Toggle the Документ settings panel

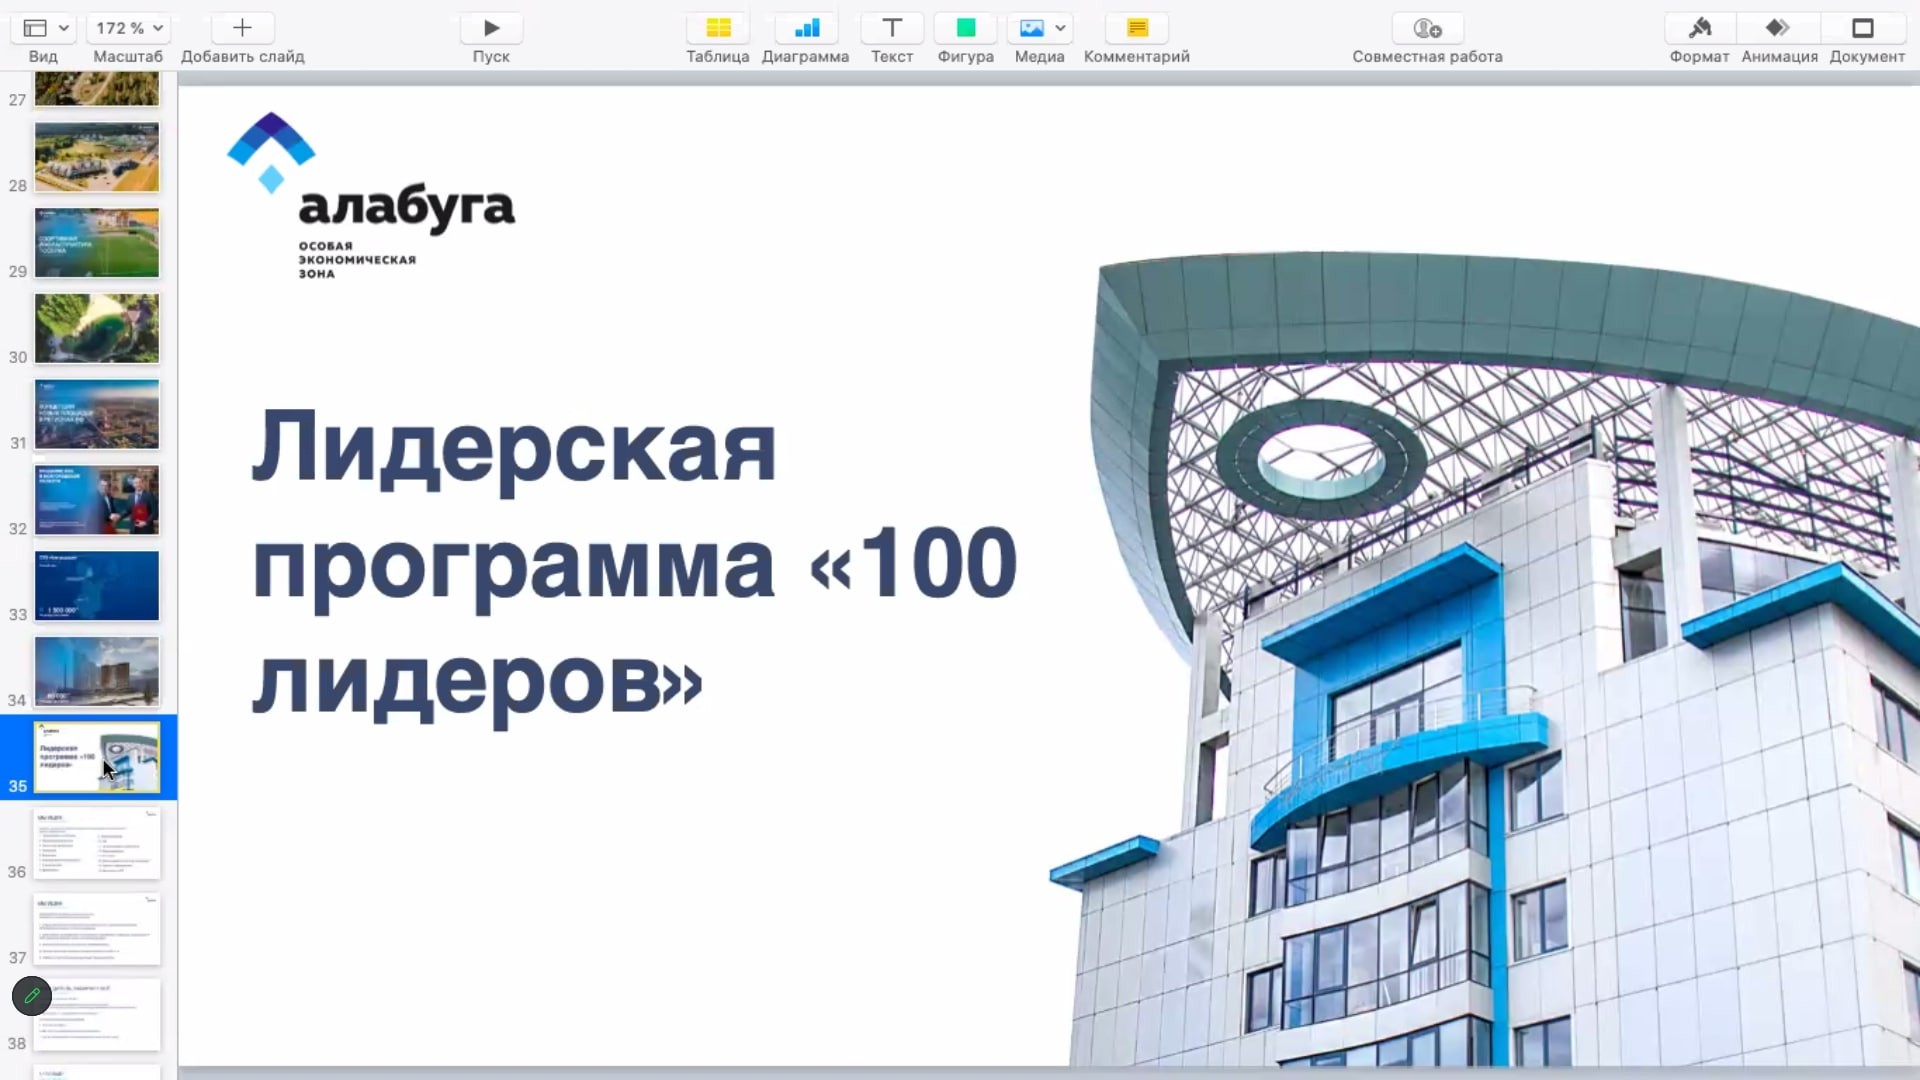tap(1864, 28)
